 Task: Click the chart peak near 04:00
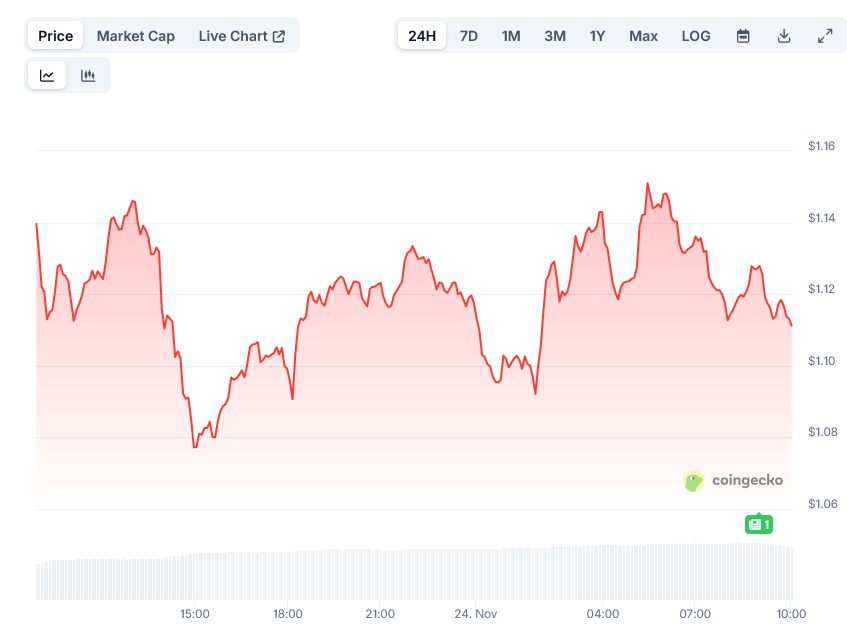click(x=648, y=185)
